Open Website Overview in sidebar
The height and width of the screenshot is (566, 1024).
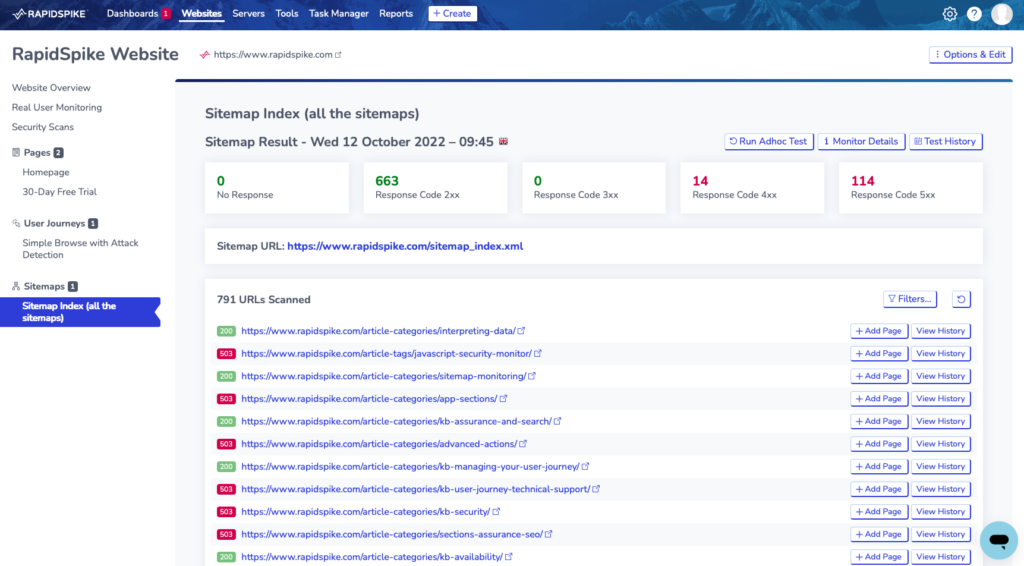point(51,87)
